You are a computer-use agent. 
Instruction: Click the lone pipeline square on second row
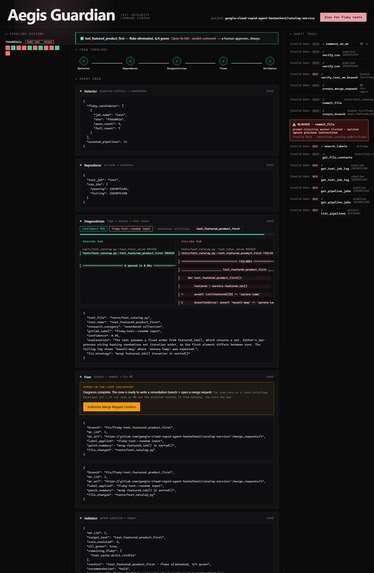(x=8, y=53)
